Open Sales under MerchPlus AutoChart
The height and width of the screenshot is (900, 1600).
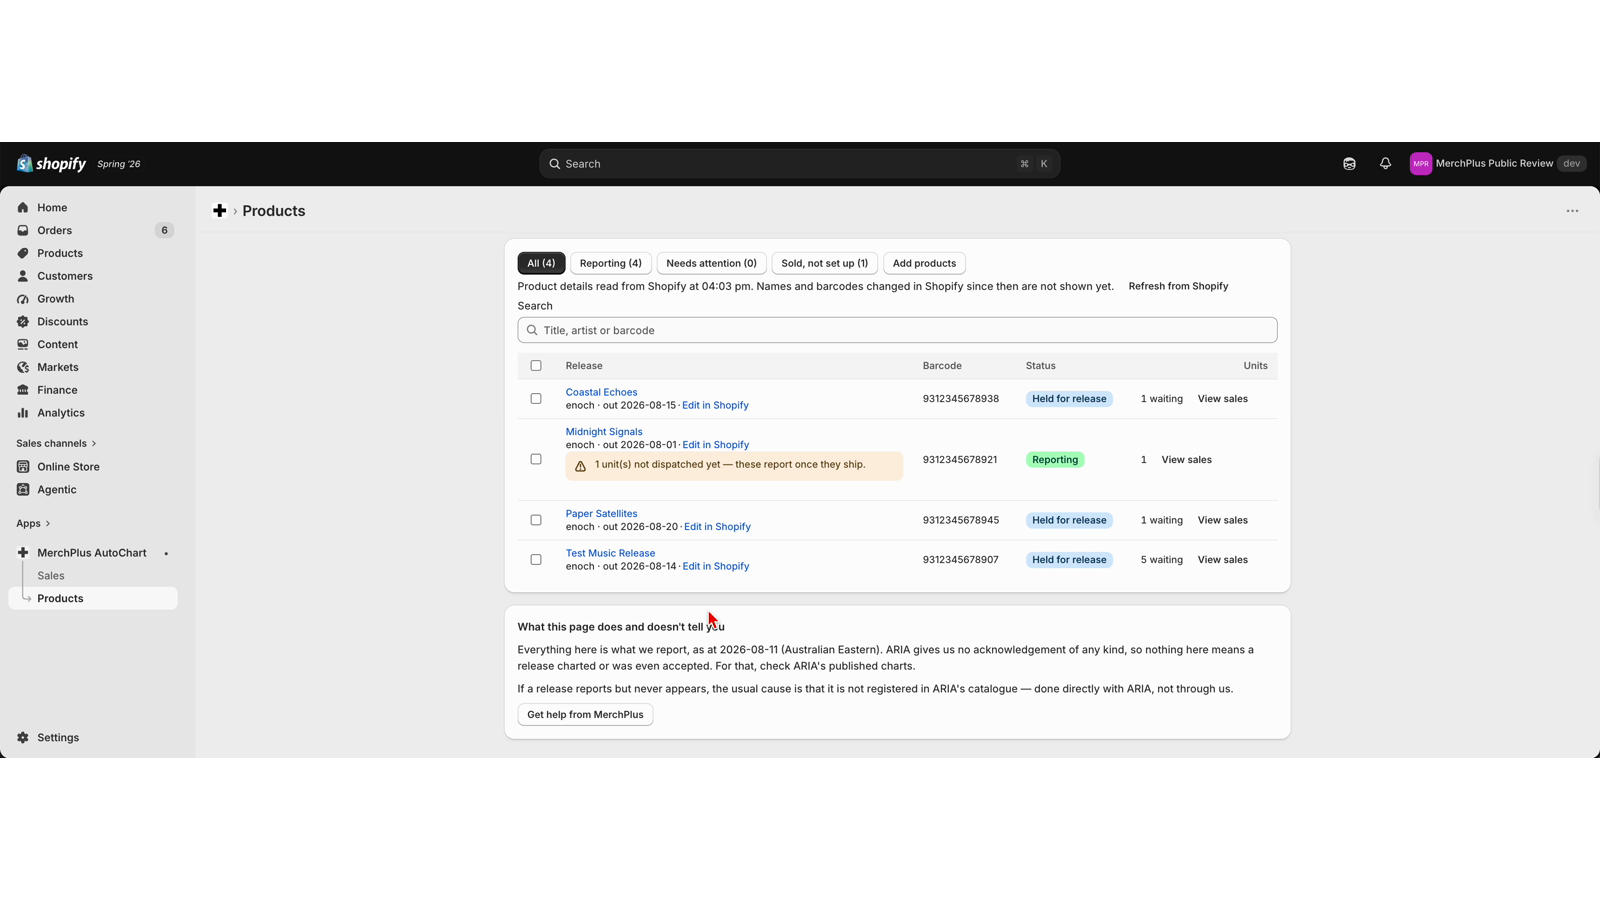[51, 576]
